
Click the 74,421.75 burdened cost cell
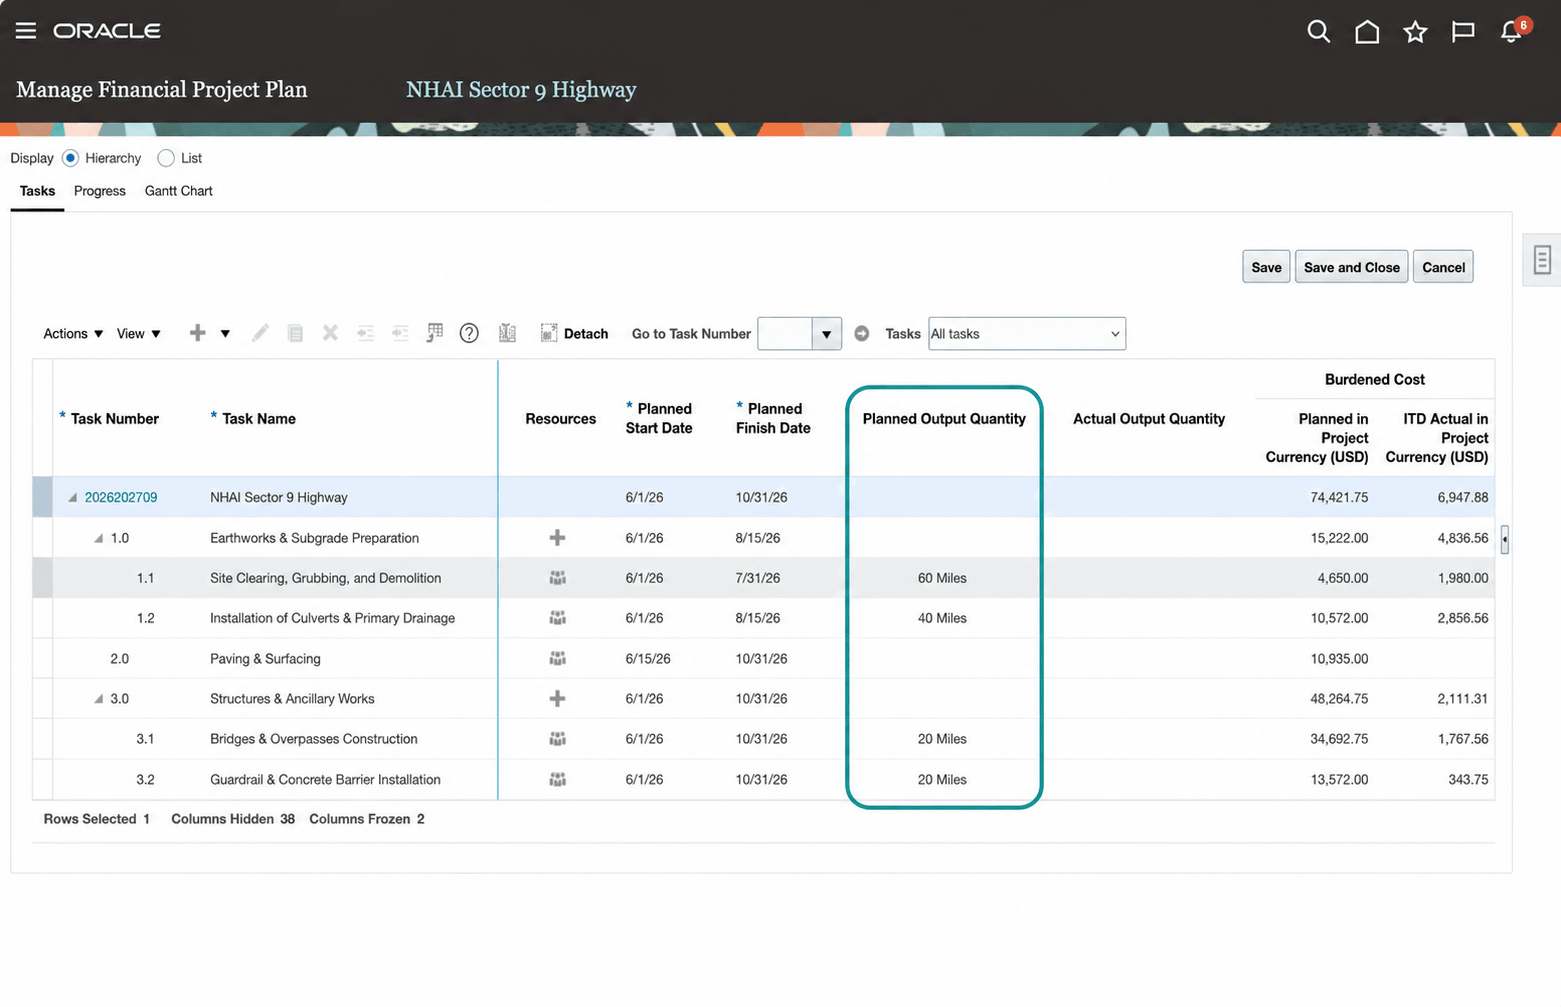(x=1339, y=498)
